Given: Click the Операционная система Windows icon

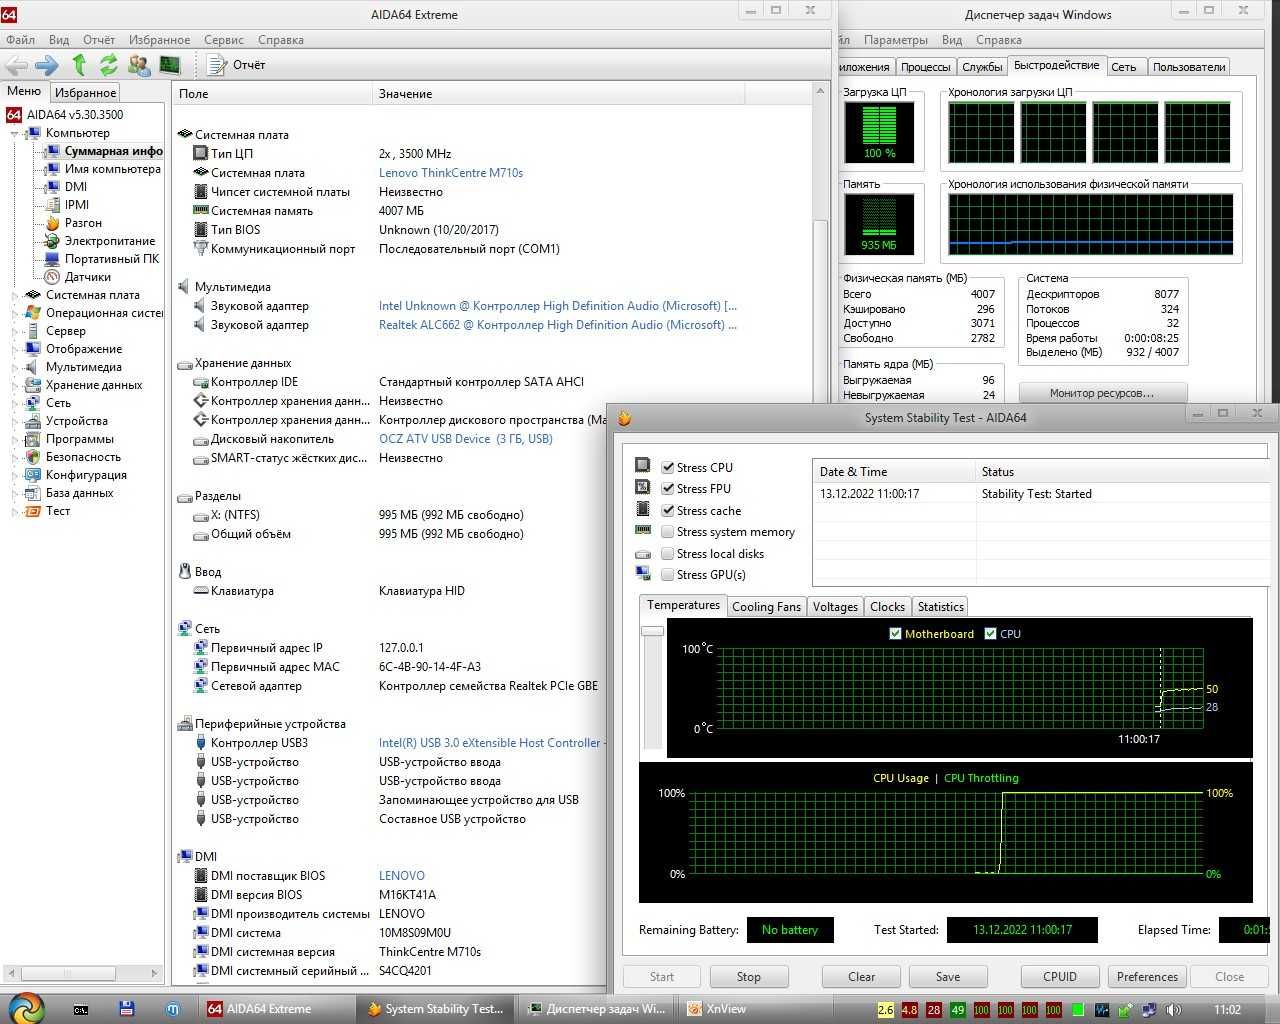Looking at the screenshot, I should (33, 313).
